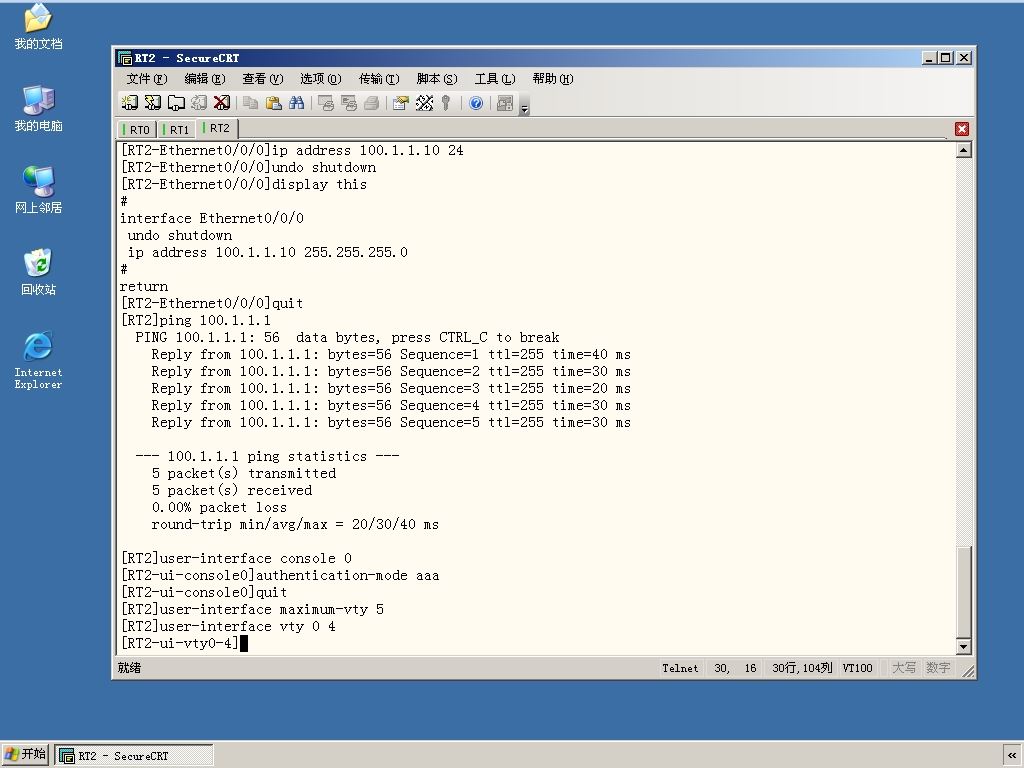Click the Print Selection toolbar icon

tap(349, 103)
